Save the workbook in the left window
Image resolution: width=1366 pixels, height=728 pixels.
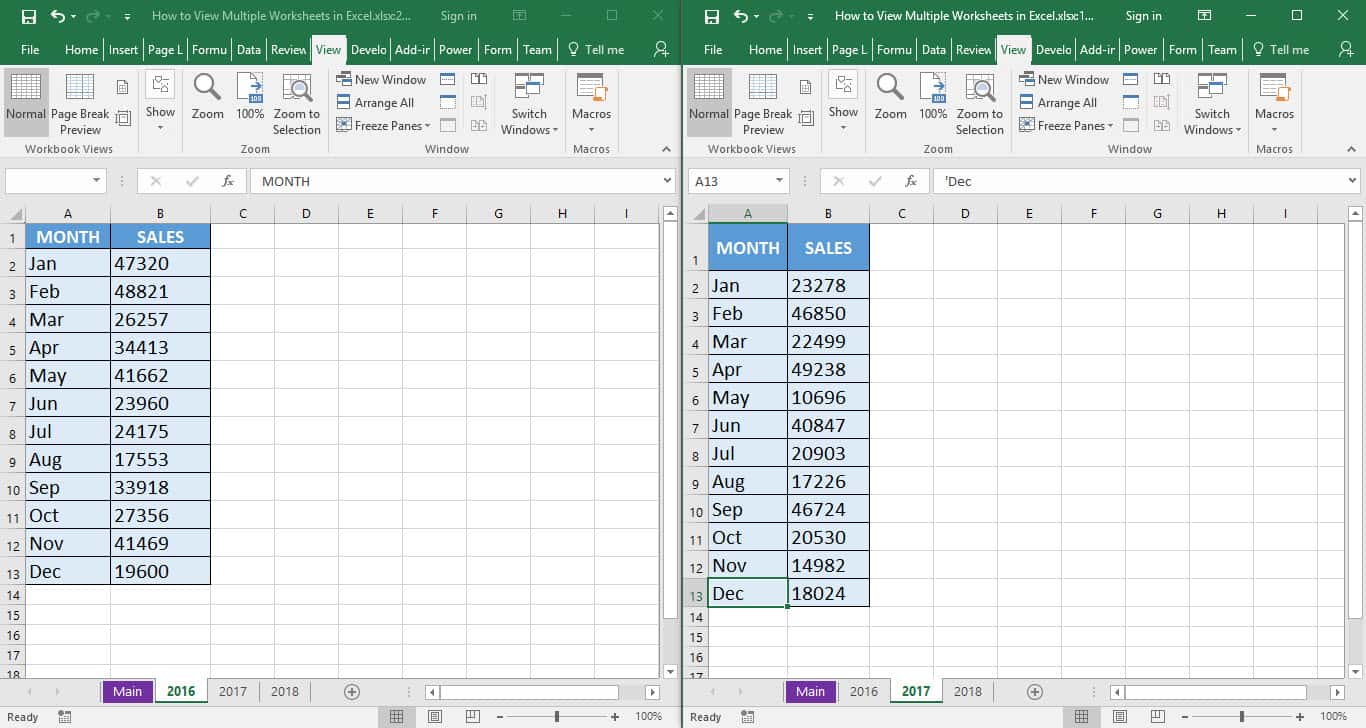[x=28, y=16]
